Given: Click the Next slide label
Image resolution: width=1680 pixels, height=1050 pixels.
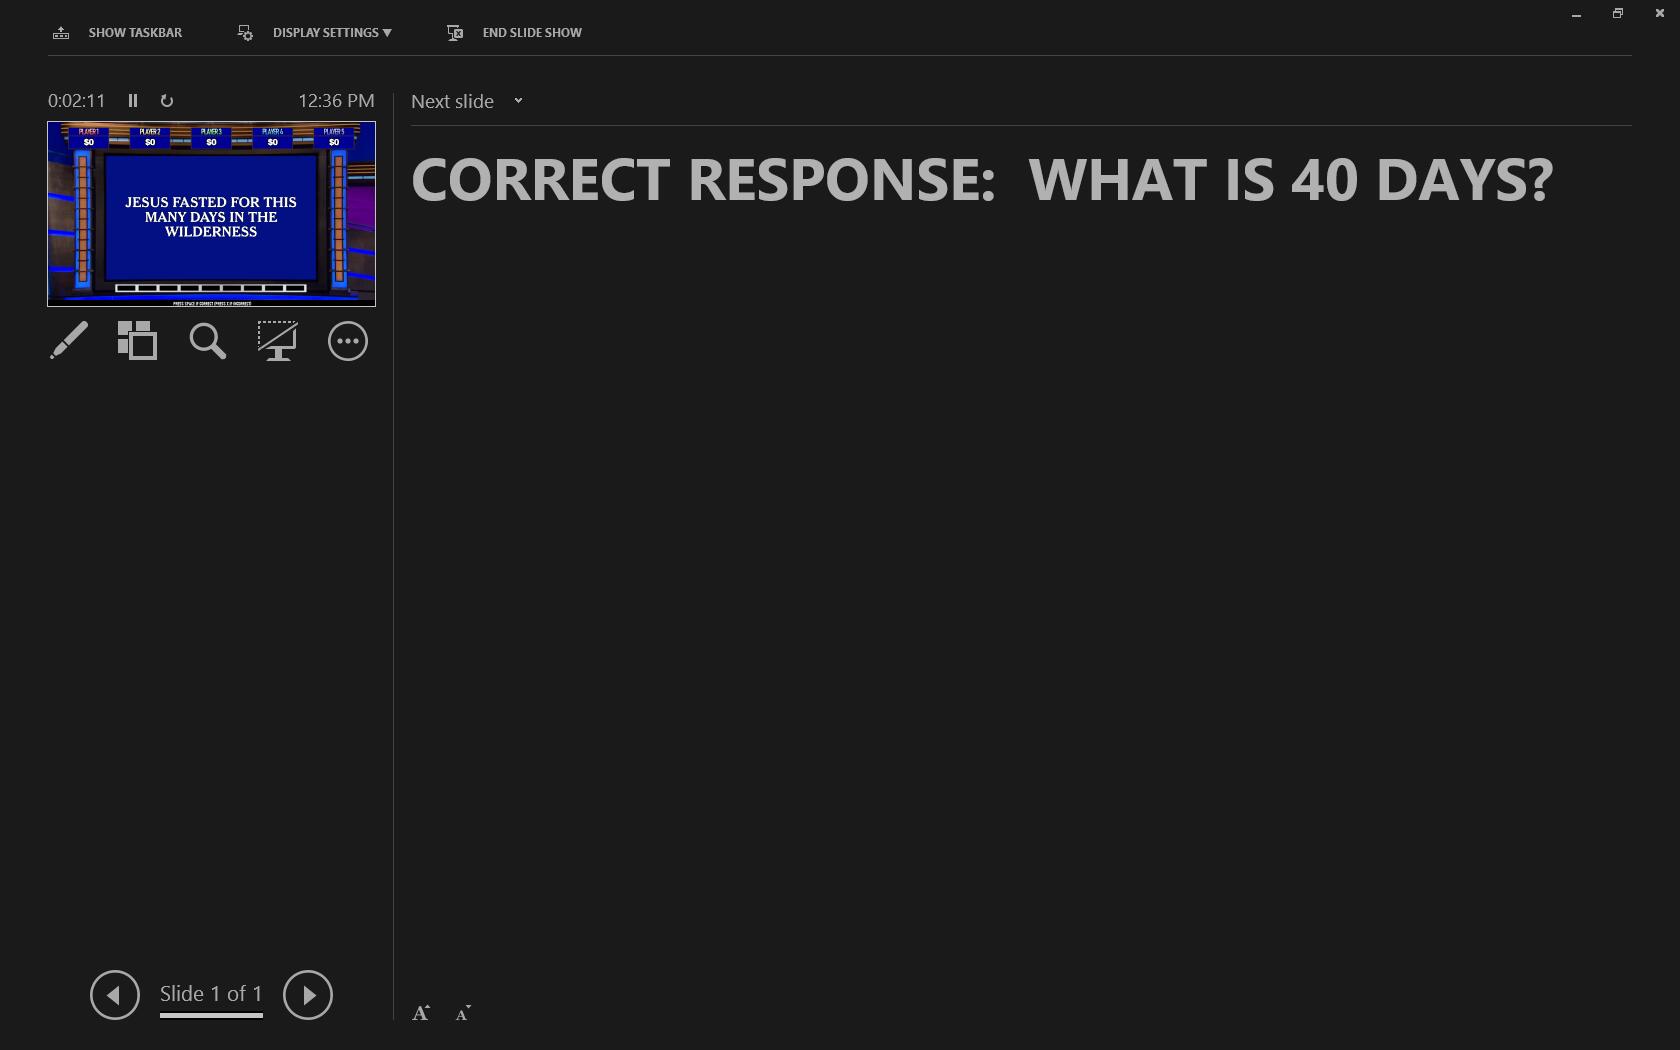Looking at the screenshot, I should (x=452, y=102).
